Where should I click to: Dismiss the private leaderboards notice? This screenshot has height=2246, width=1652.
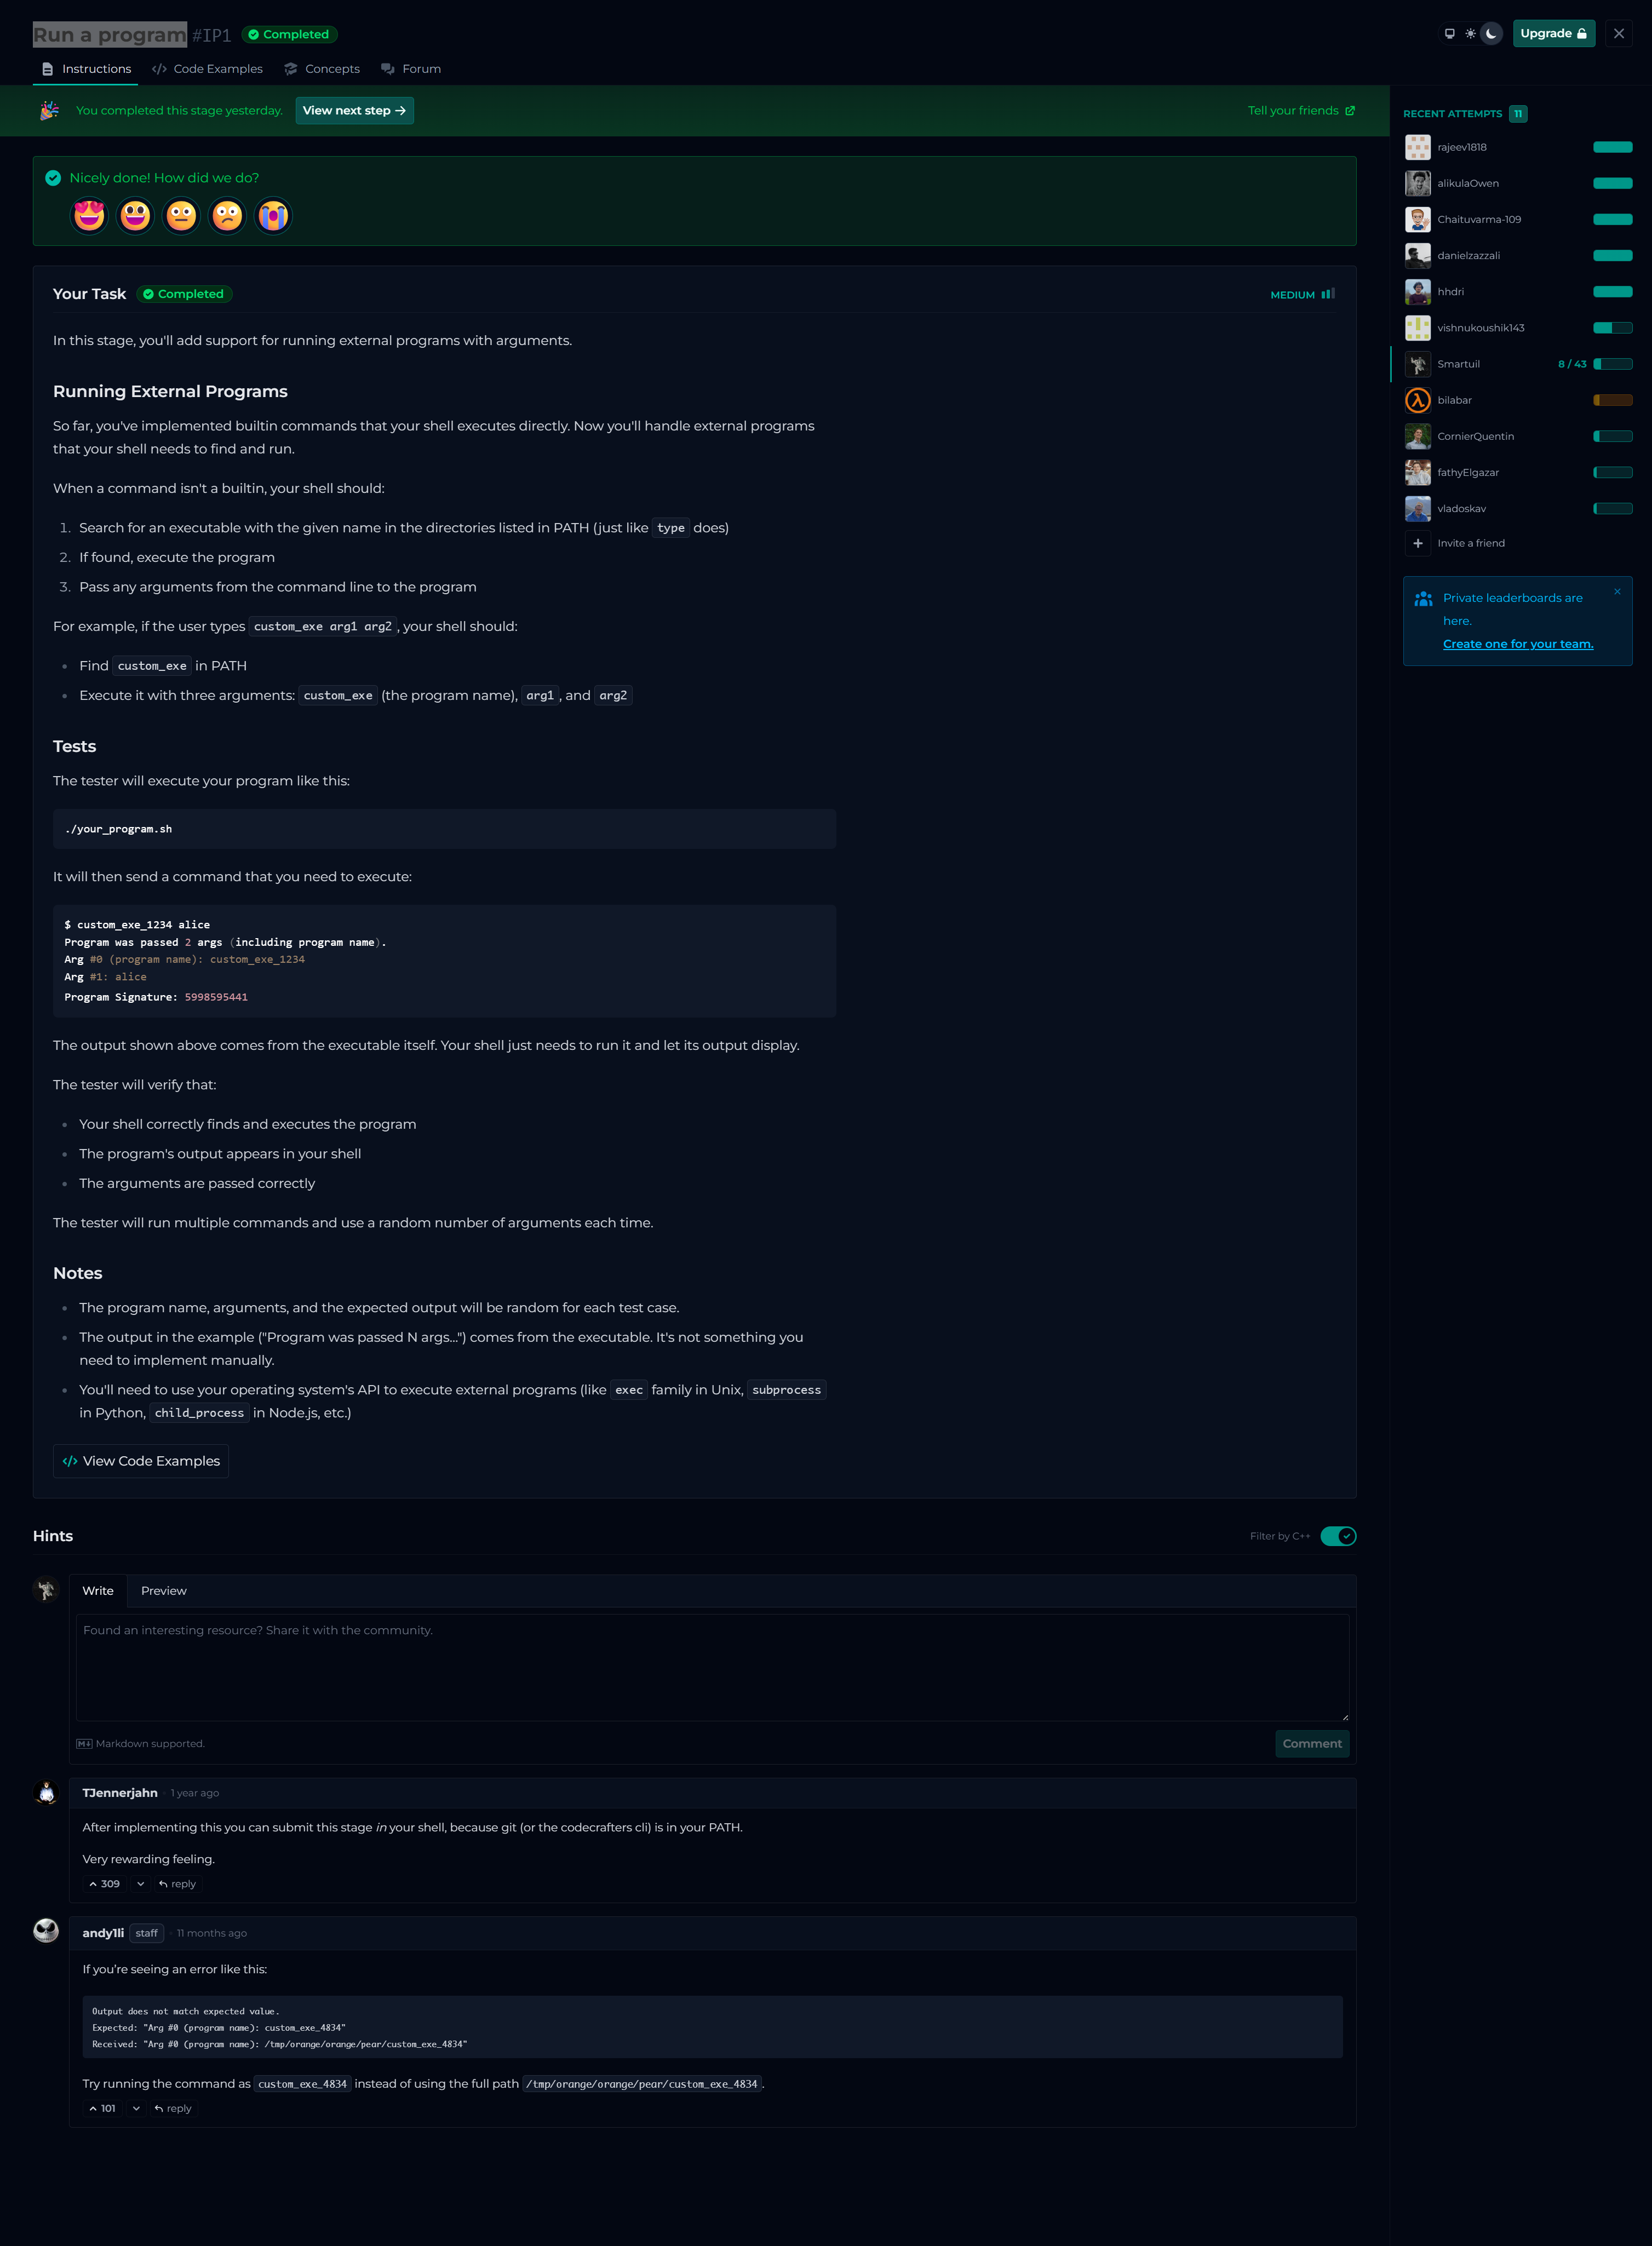[1616, 592]
